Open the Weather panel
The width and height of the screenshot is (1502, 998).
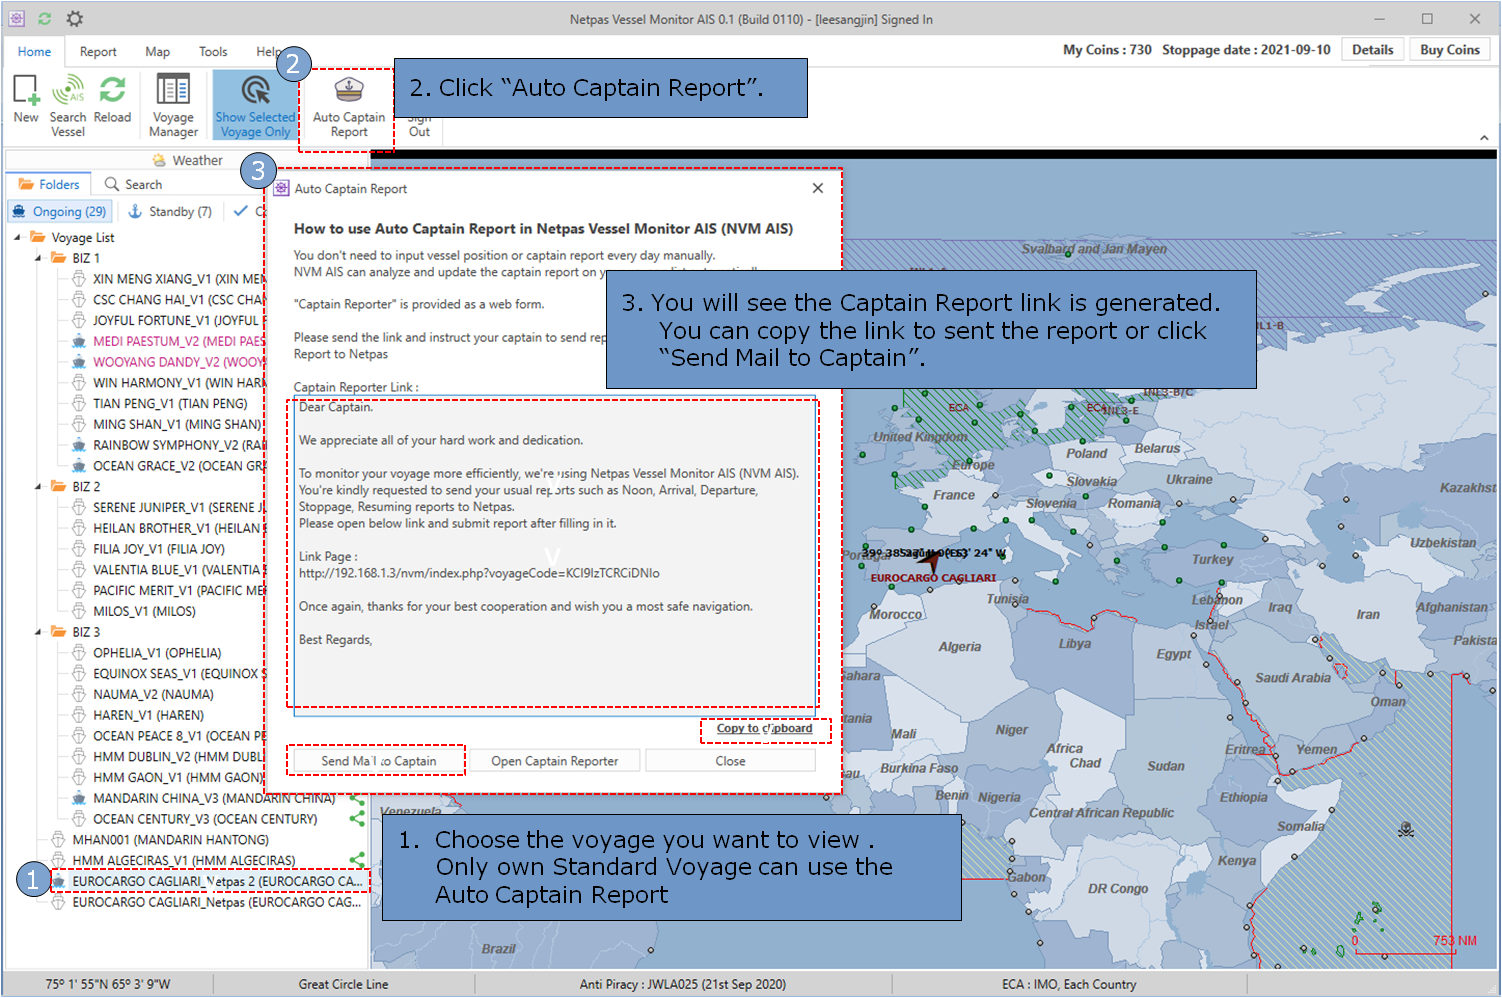tap(187, 160)
